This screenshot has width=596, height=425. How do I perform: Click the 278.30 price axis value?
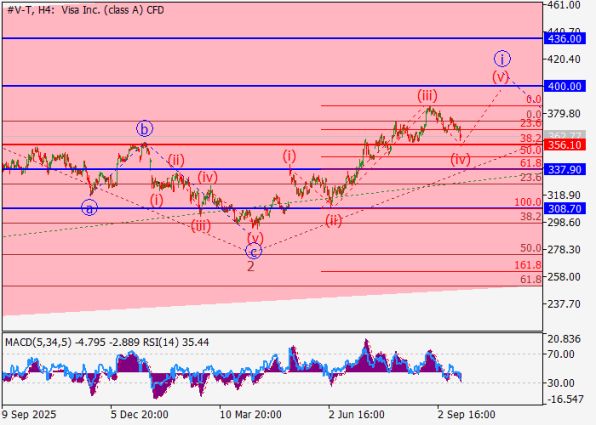(x=564, y=249)
